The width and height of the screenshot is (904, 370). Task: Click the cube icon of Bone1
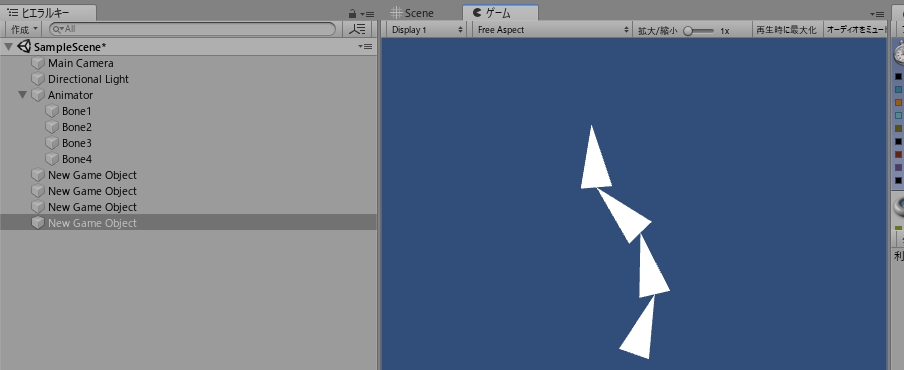(x=52, y=111)
